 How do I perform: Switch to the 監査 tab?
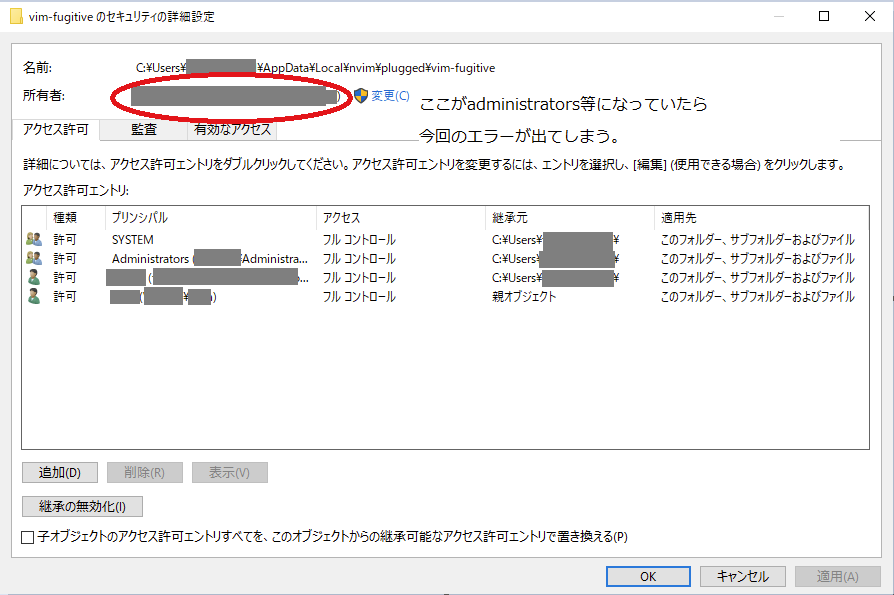(144, 129)
